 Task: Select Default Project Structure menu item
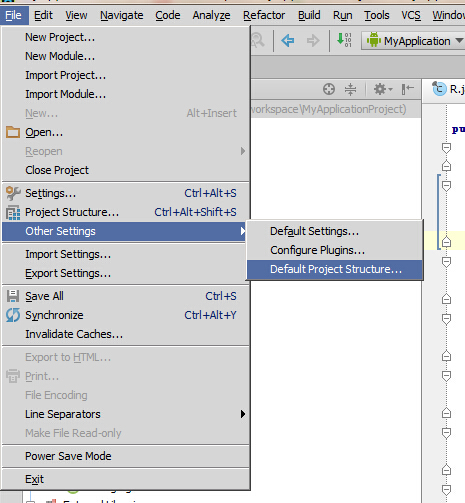(335, 269)
